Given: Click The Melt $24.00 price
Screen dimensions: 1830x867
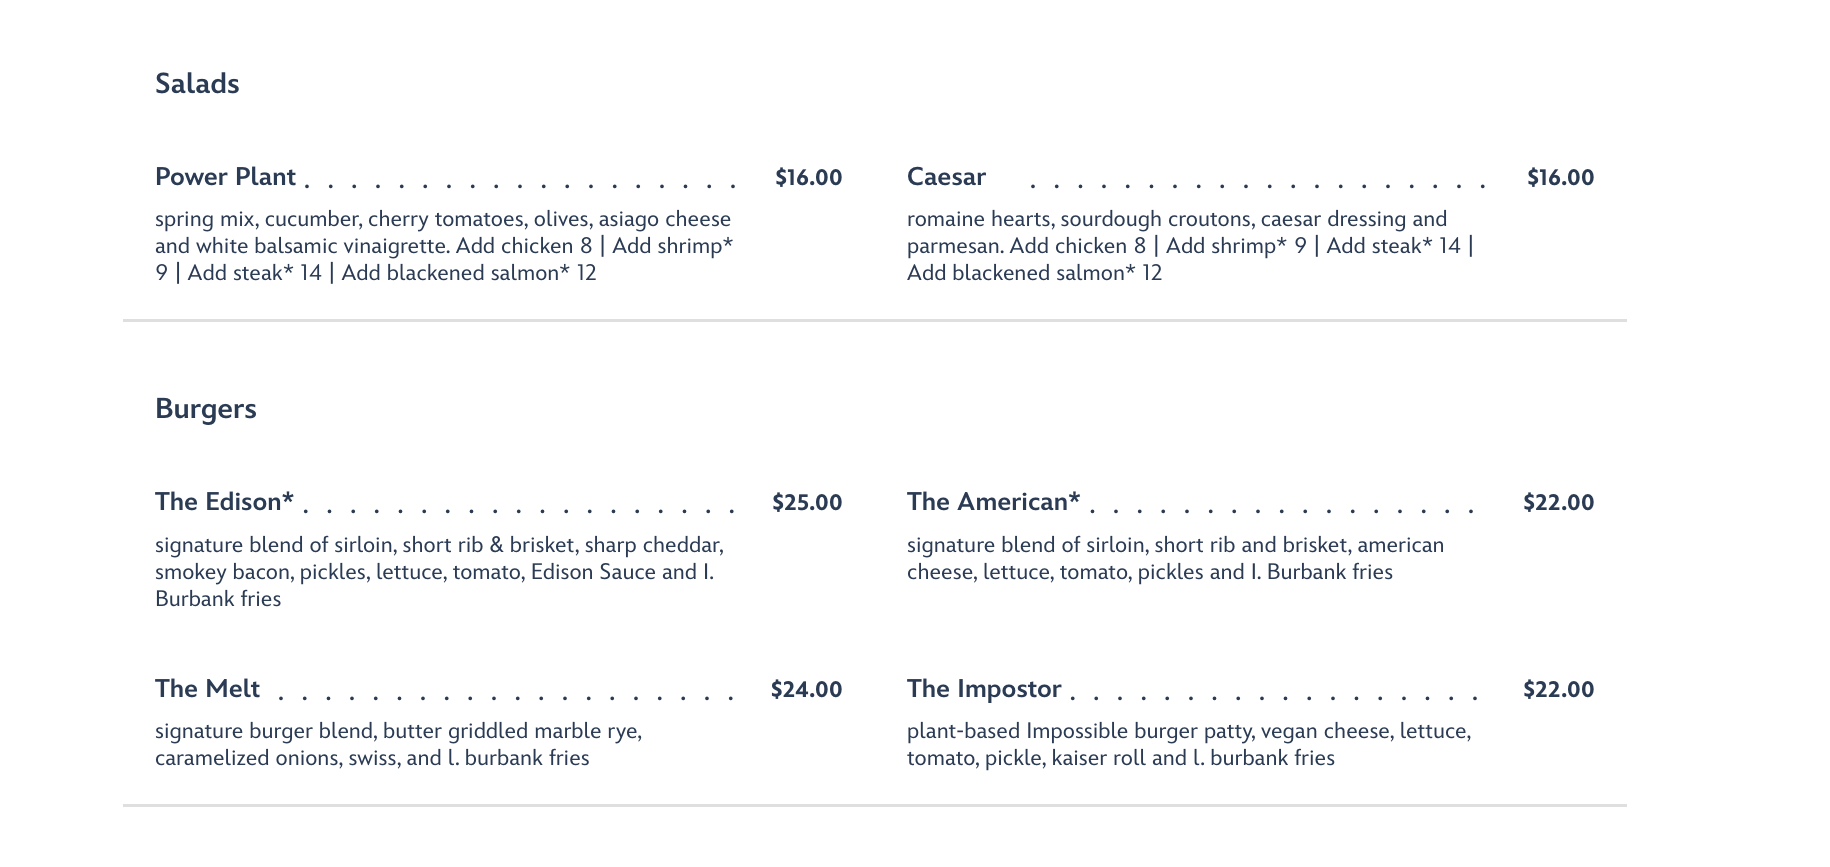Looking at the screenshot, I should pos(806,690).
